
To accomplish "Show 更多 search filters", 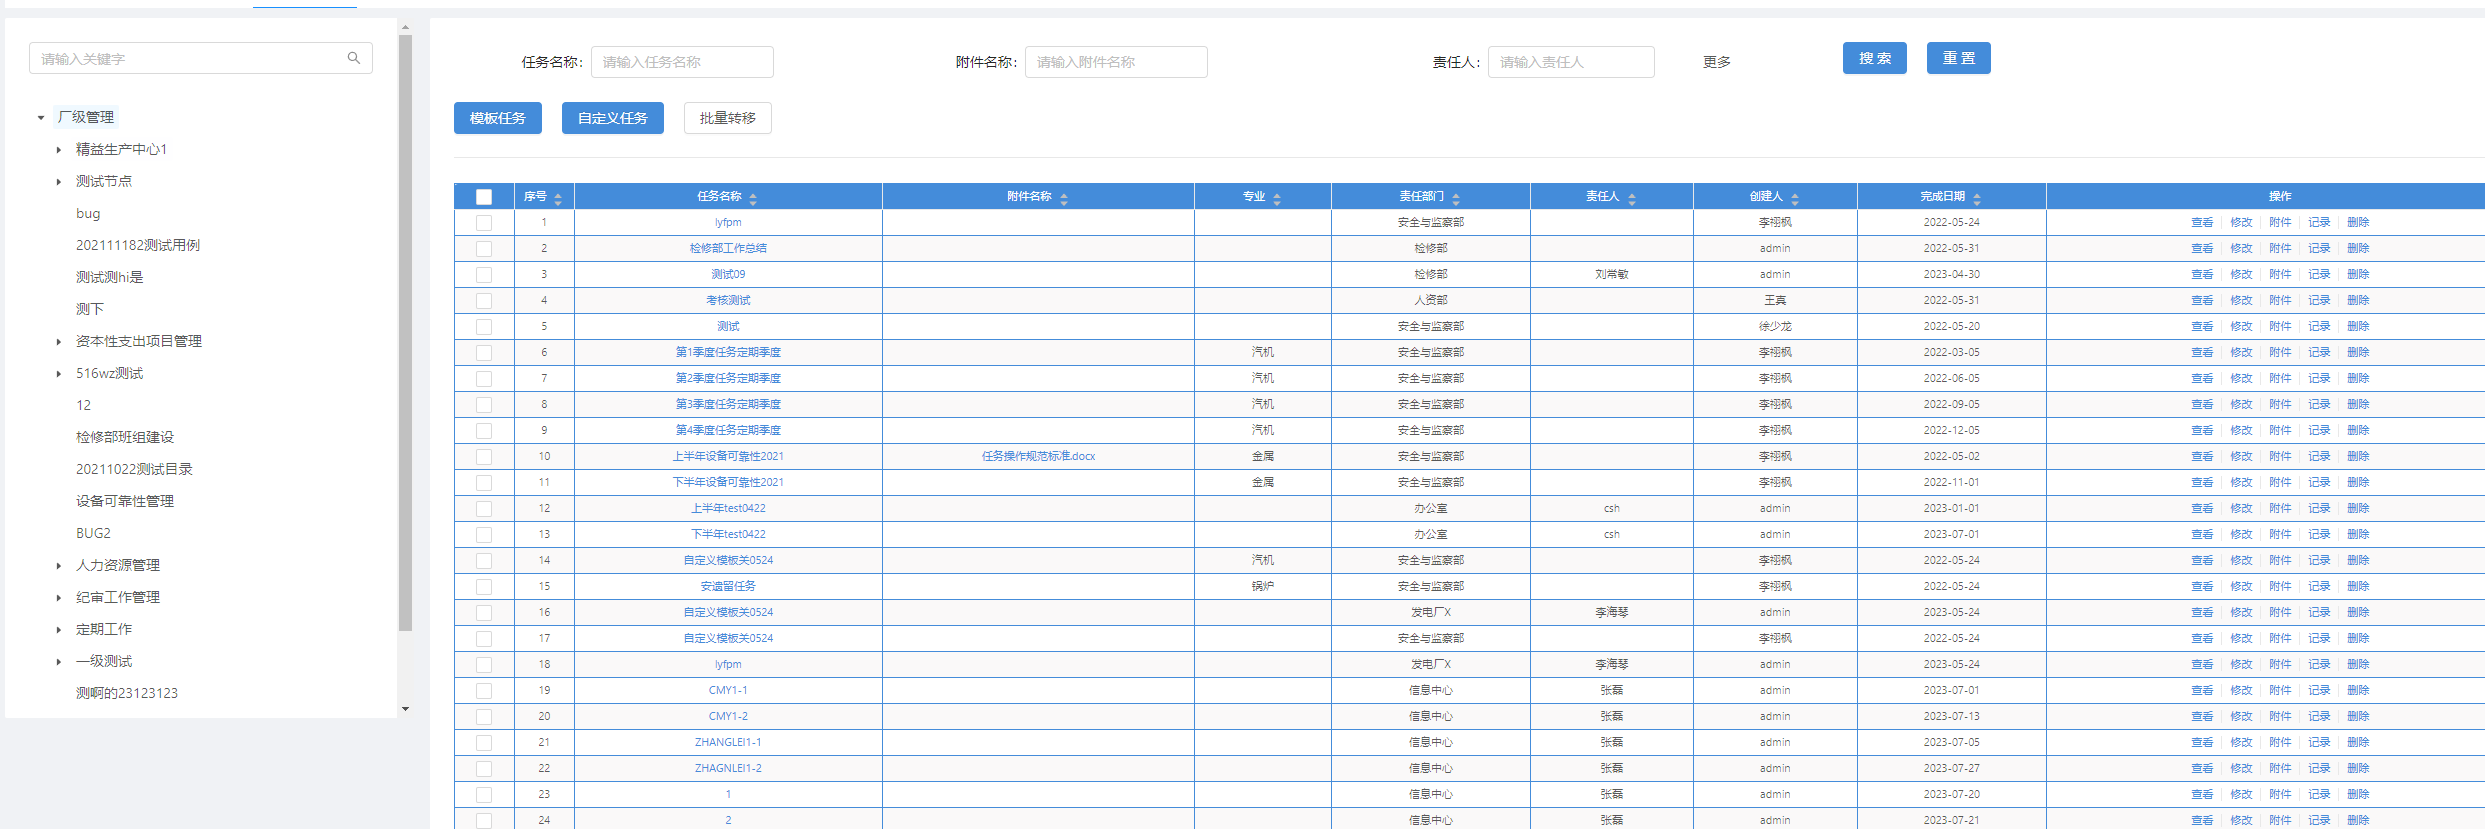I will [1717, 62].
